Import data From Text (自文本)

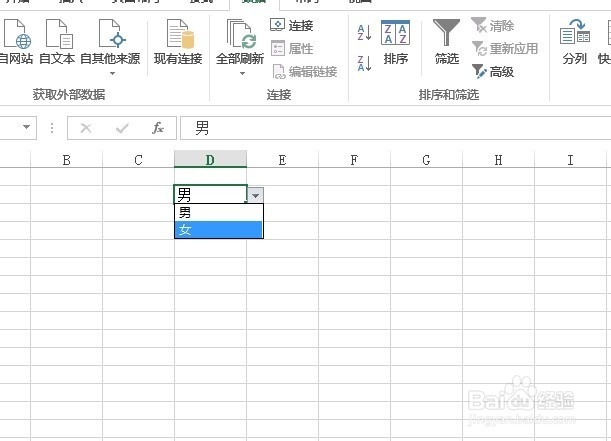pos(57,42)
